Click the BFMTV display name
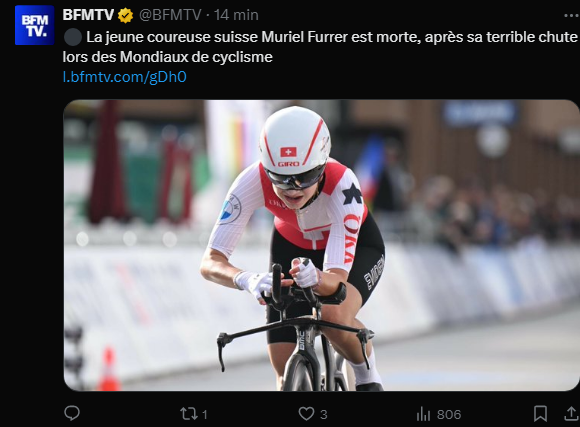580x427 pixels. 88,15
